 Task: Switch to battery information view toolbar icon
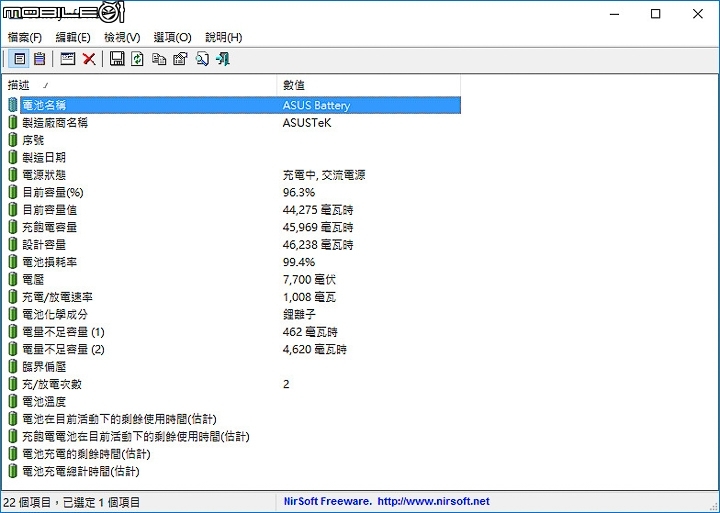(x=20, y=59)
